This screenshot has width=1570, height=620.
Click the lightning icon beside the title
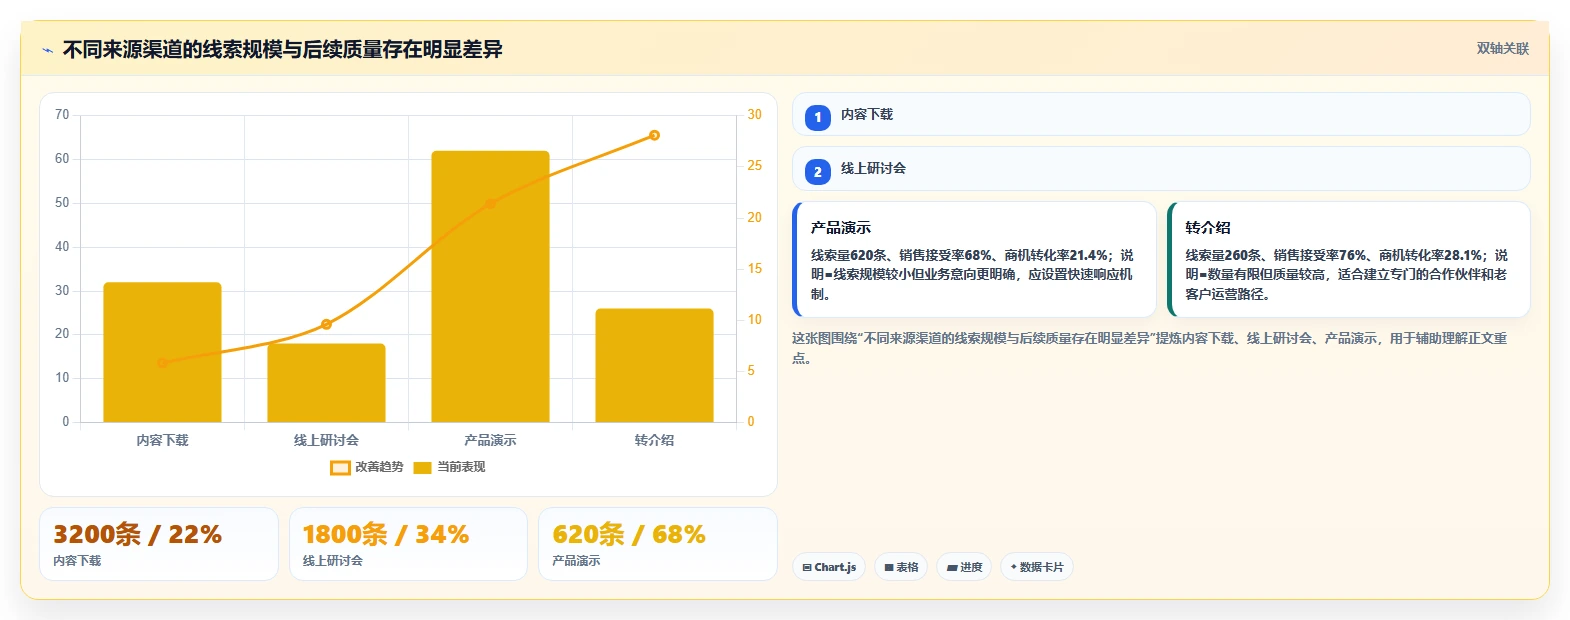tap(47, 50)
